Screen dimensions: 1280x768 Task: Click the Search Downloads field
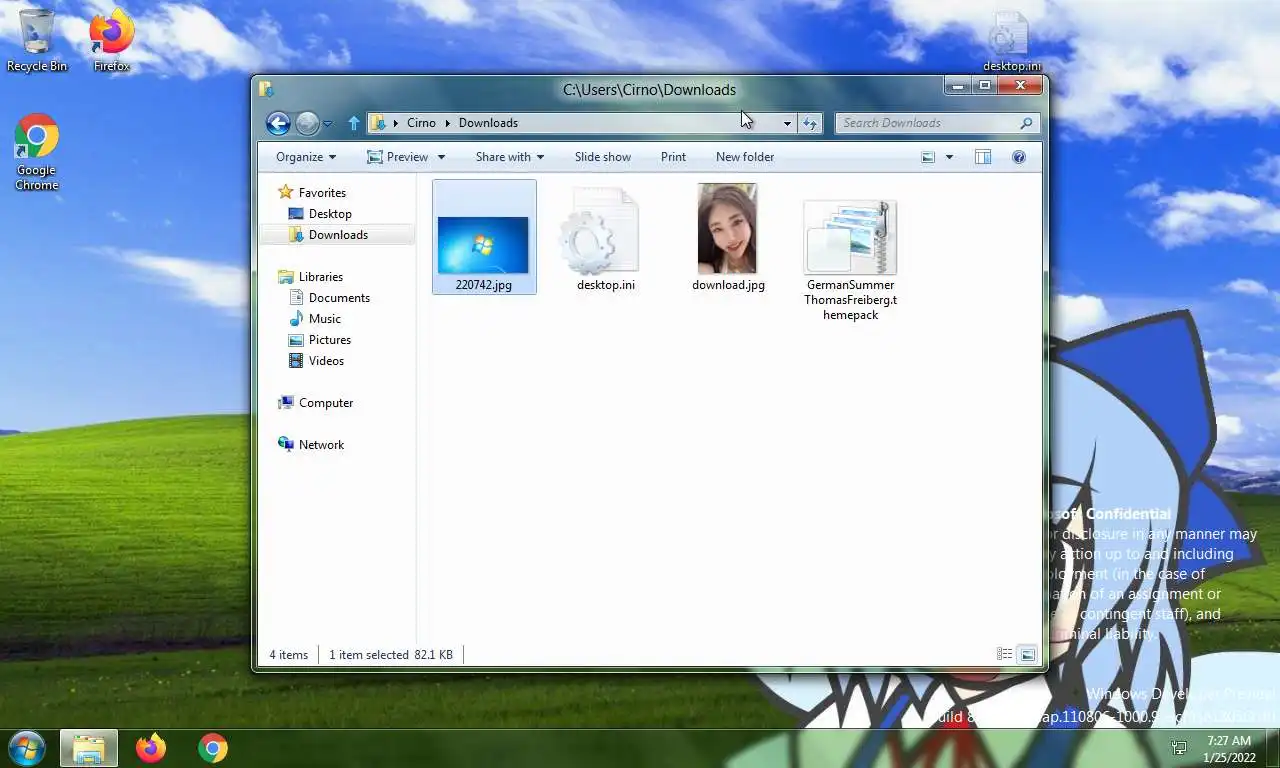[x=937, y=123]
